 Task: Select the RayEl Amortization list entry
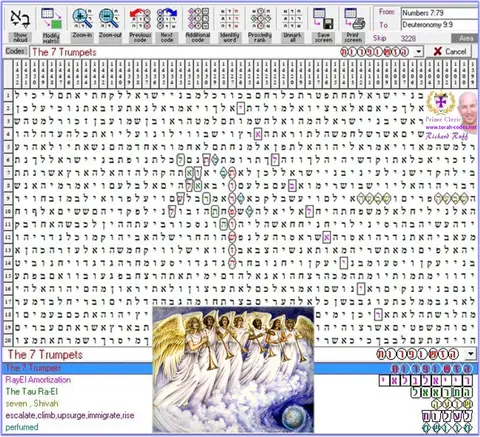[x=38, y=380]
